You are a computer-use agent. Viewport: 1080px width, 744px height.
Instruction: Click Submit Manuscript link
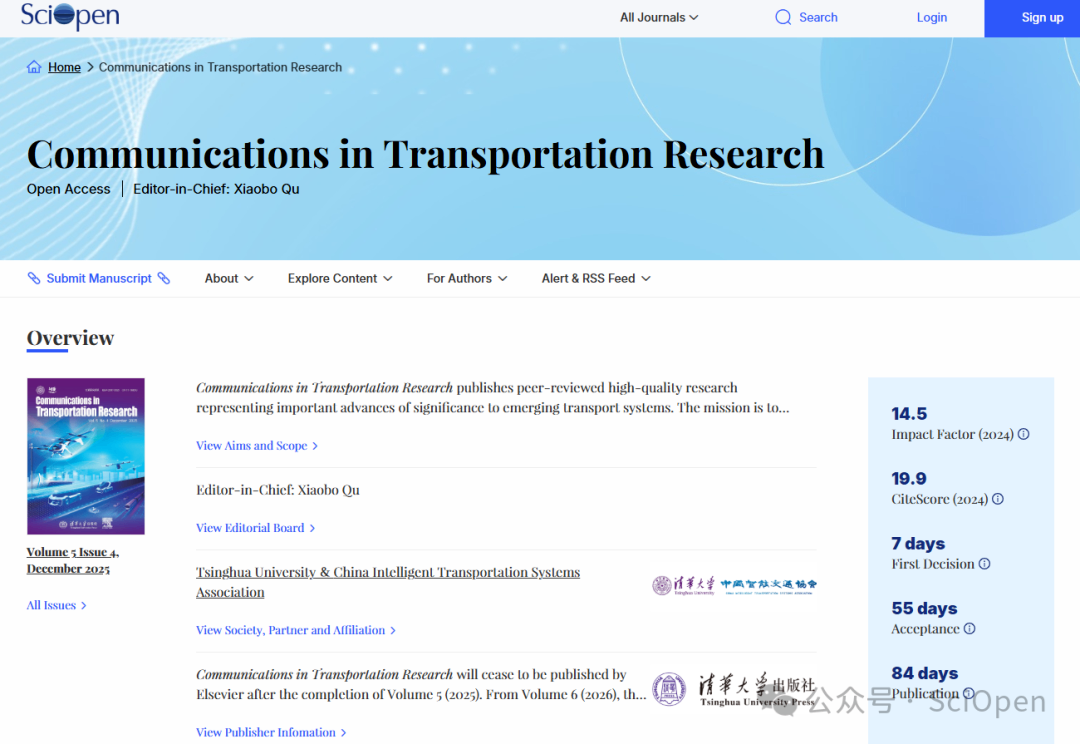tap(99, 278)
